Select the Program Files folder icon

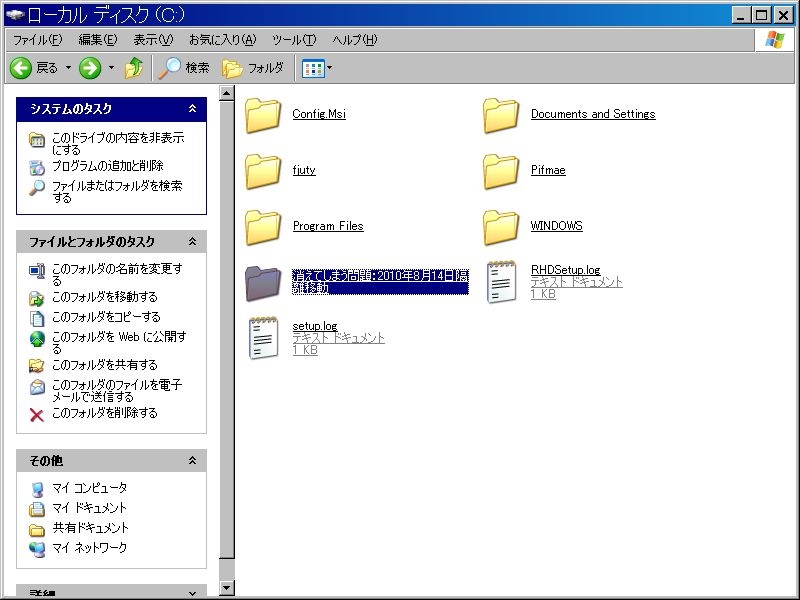point(263,228)
